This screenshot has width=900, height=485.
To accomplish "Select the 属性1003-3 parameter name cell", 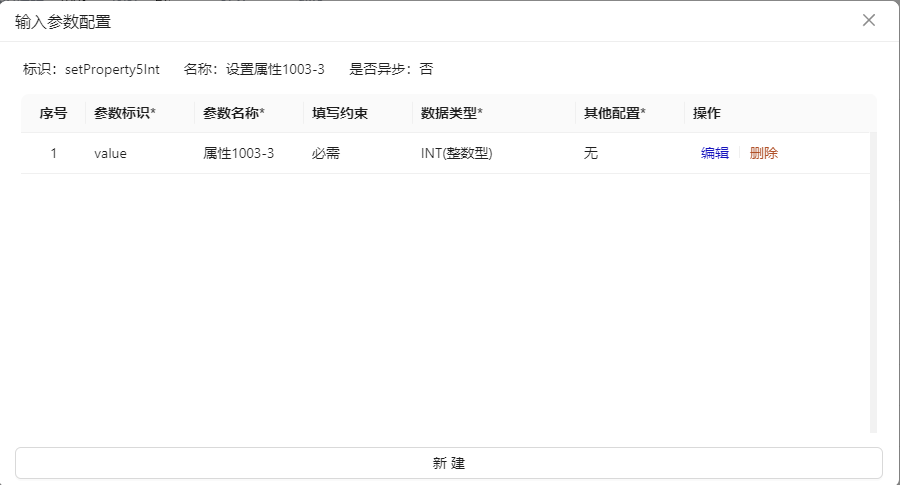I will pyautogui.click(x=238, y=153).
